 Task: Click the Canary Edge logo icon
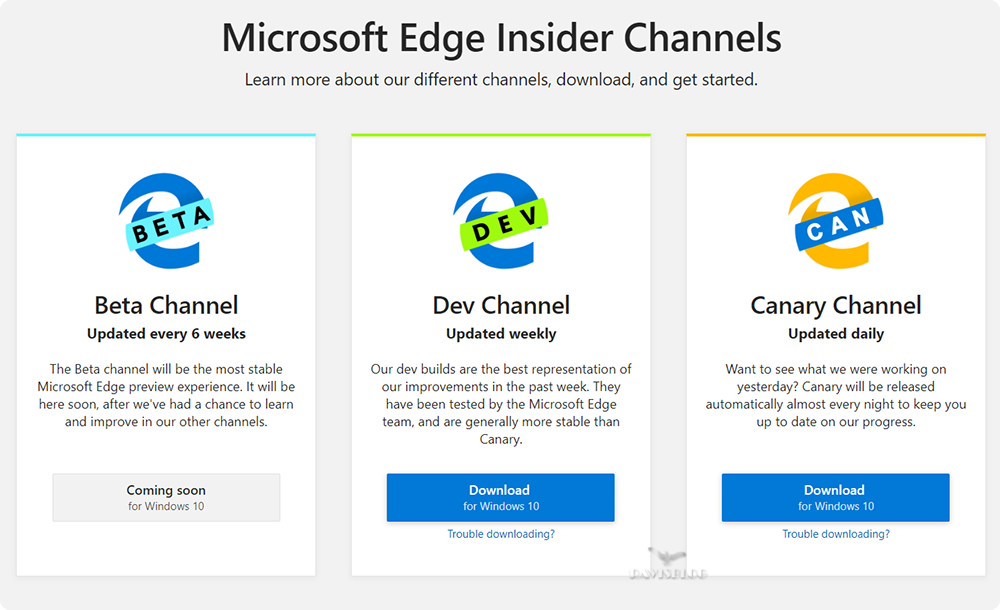click(835, 221)
